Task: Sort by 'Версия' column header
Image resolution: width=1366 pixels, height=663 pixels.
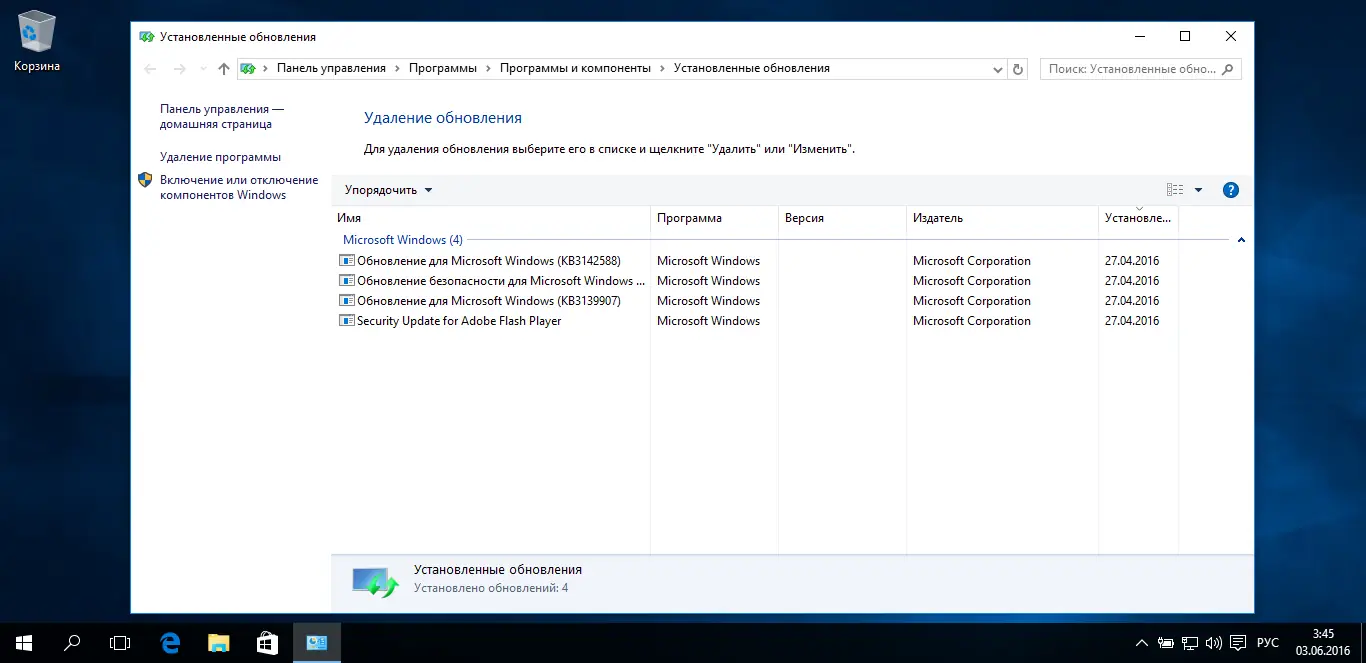Action: coord(842,218)
